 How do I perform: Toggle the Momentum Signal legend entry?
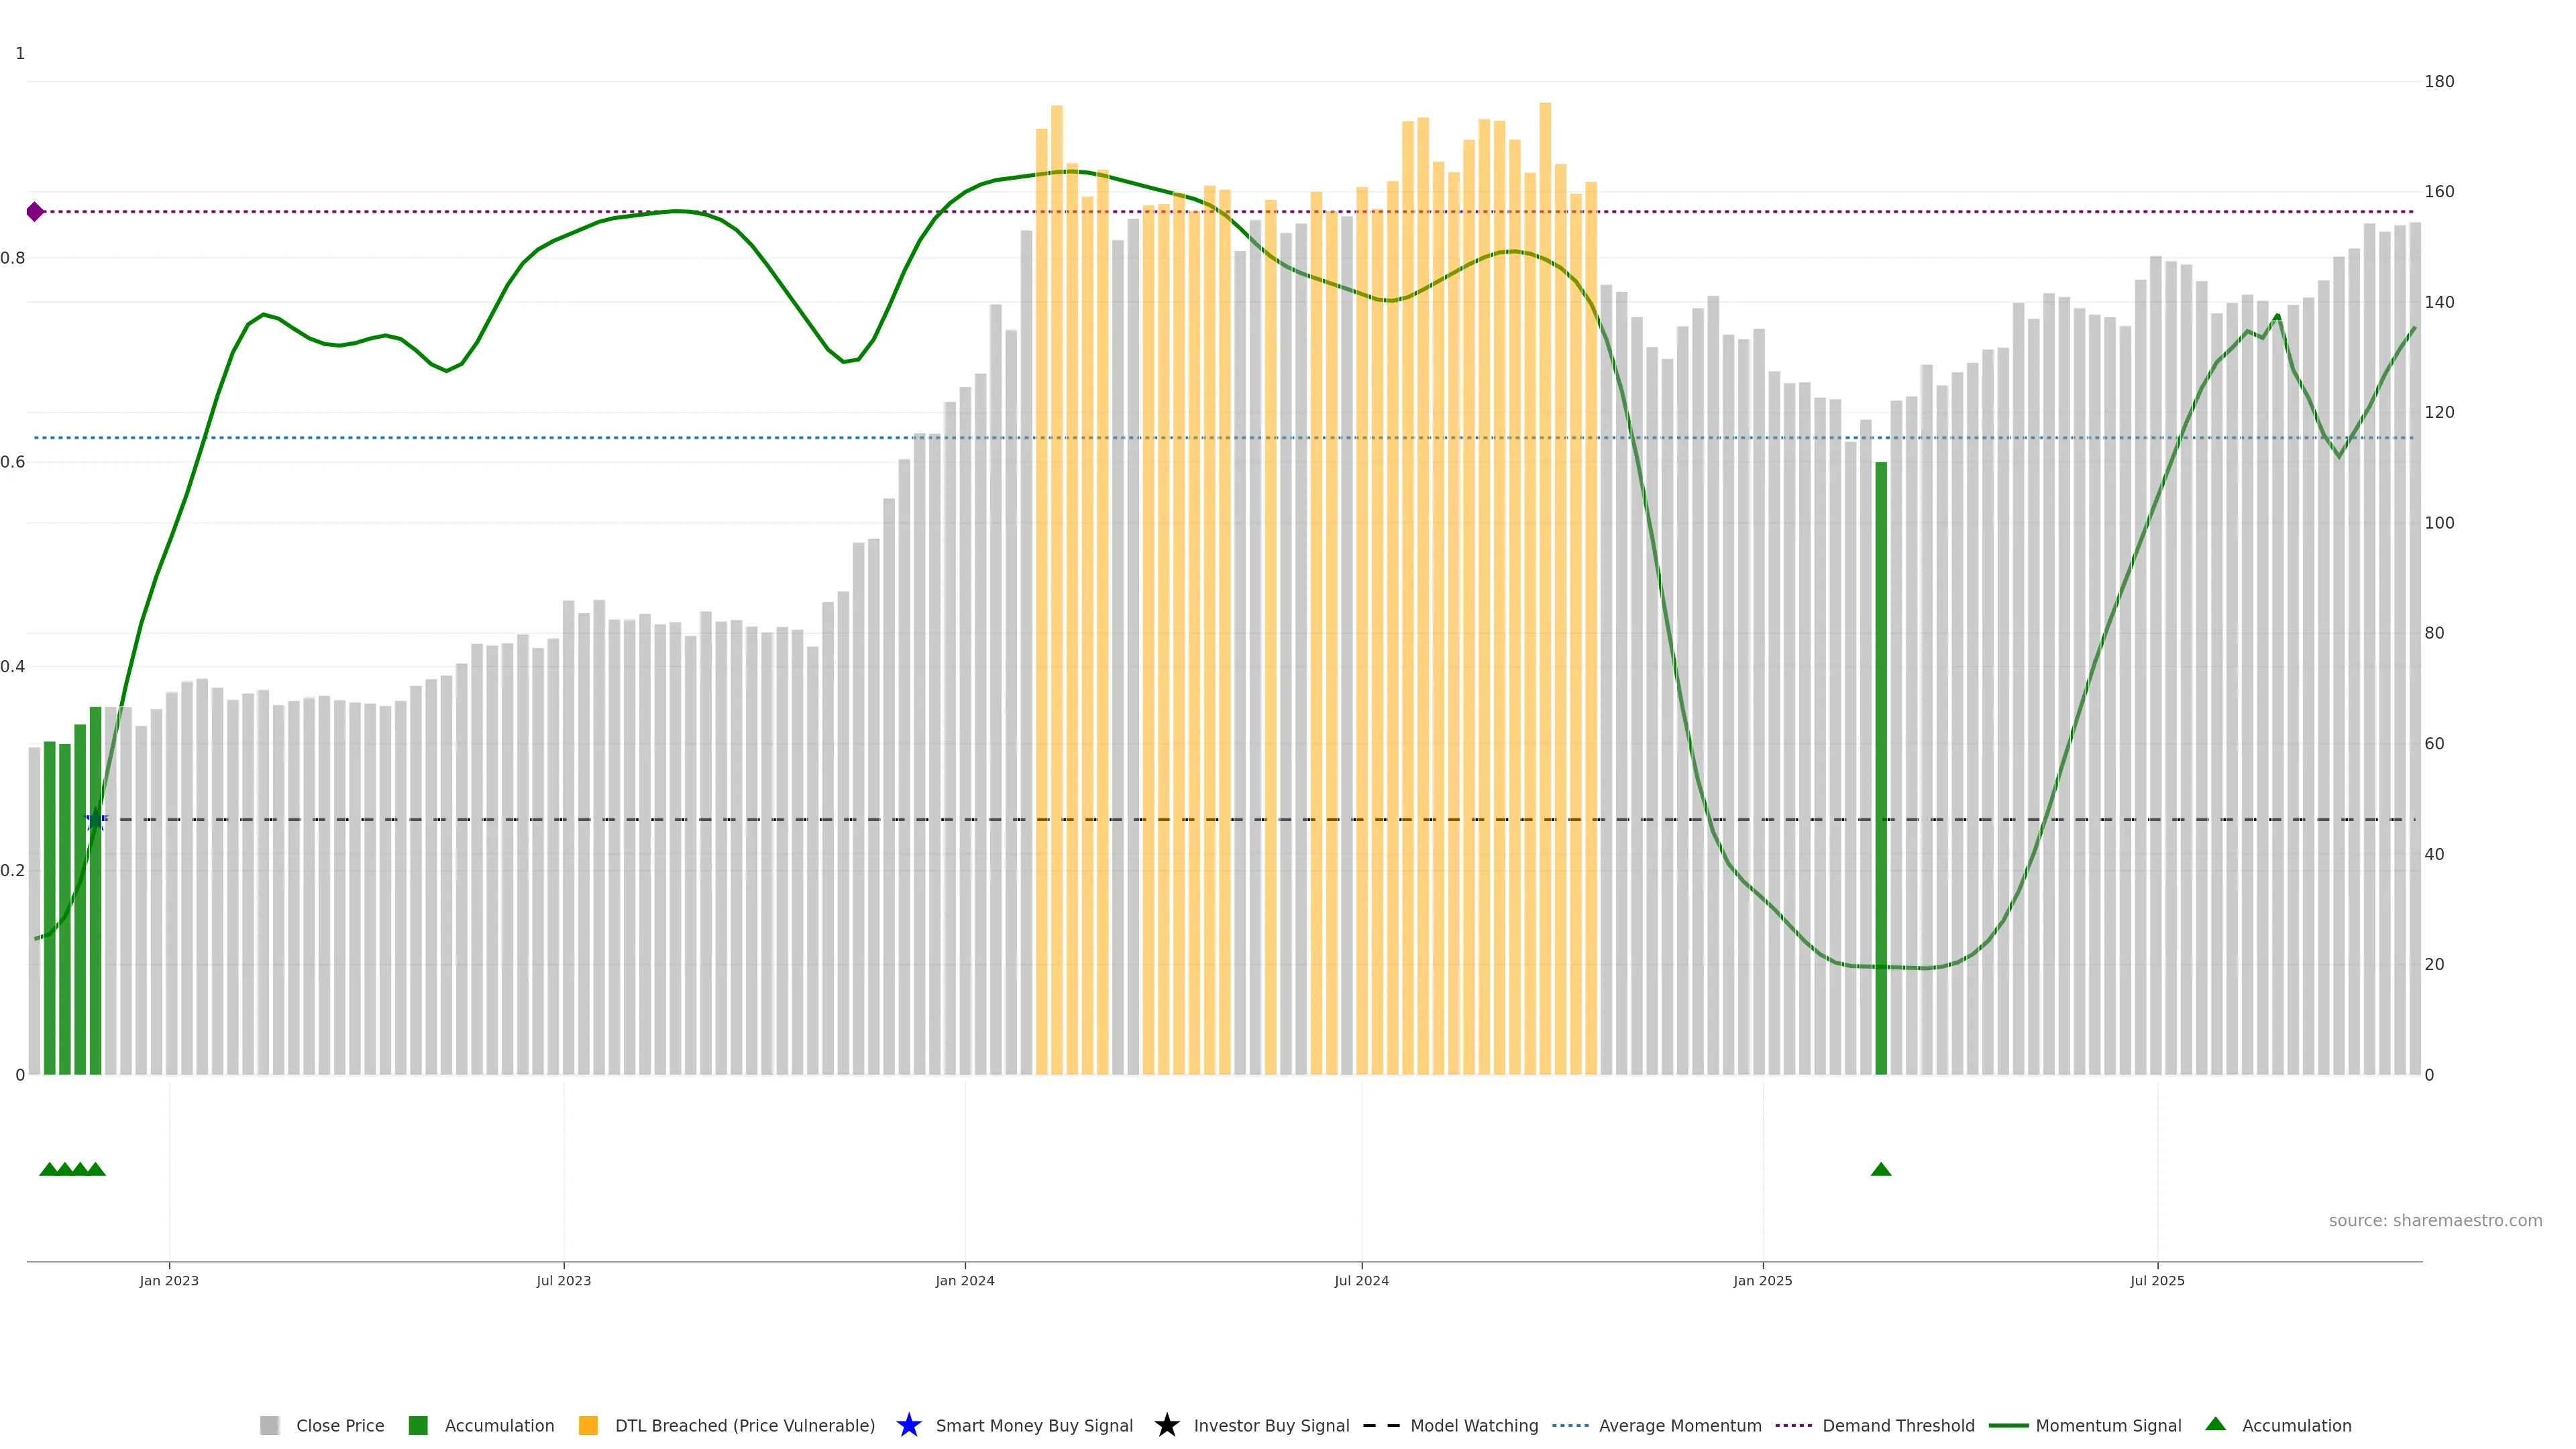point(2107,1425)
